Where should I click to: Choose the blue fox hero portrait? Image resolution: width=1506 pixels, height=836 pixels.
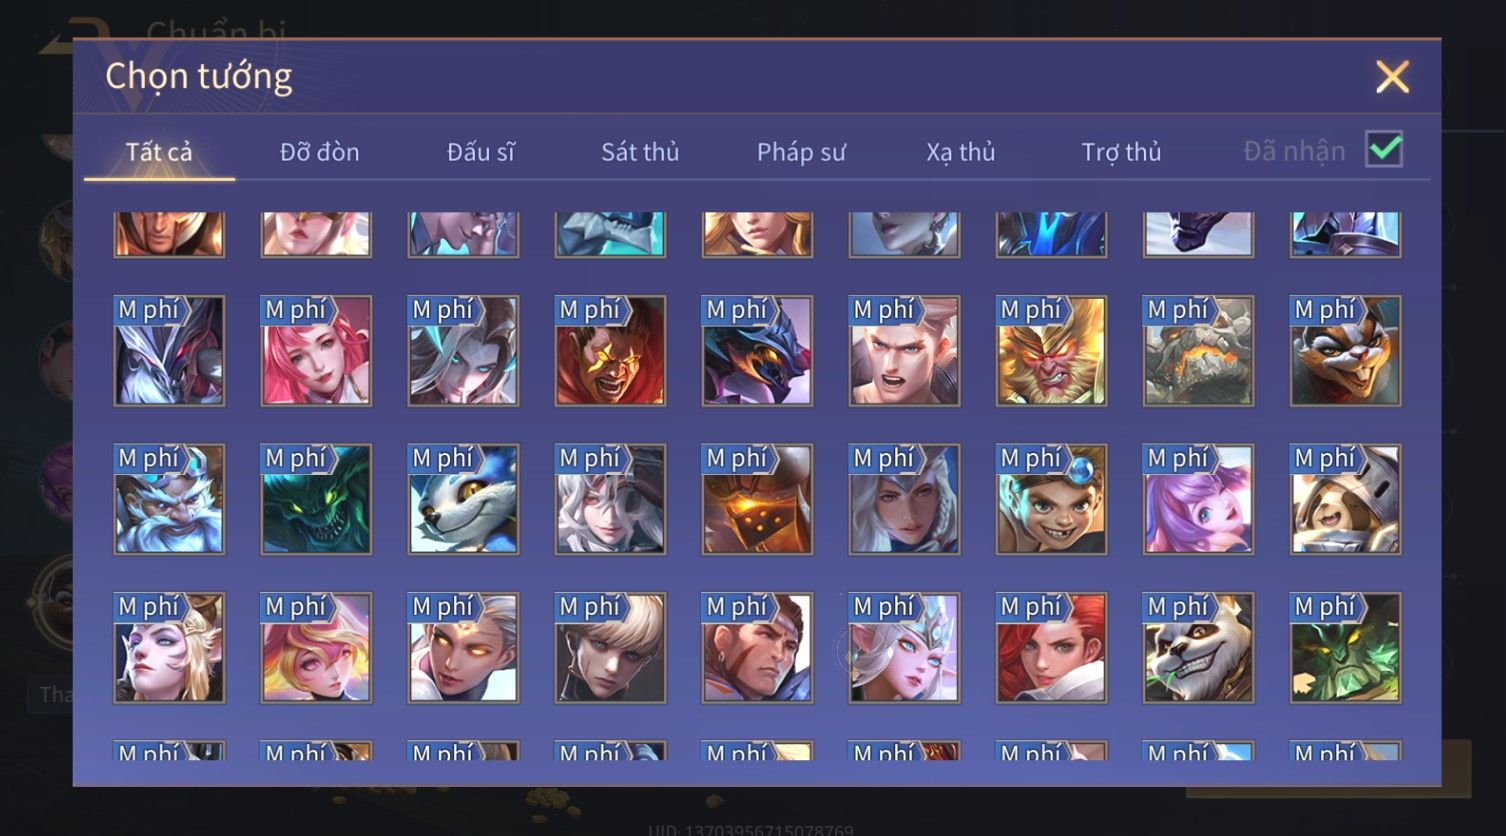(x=463, y=499)
